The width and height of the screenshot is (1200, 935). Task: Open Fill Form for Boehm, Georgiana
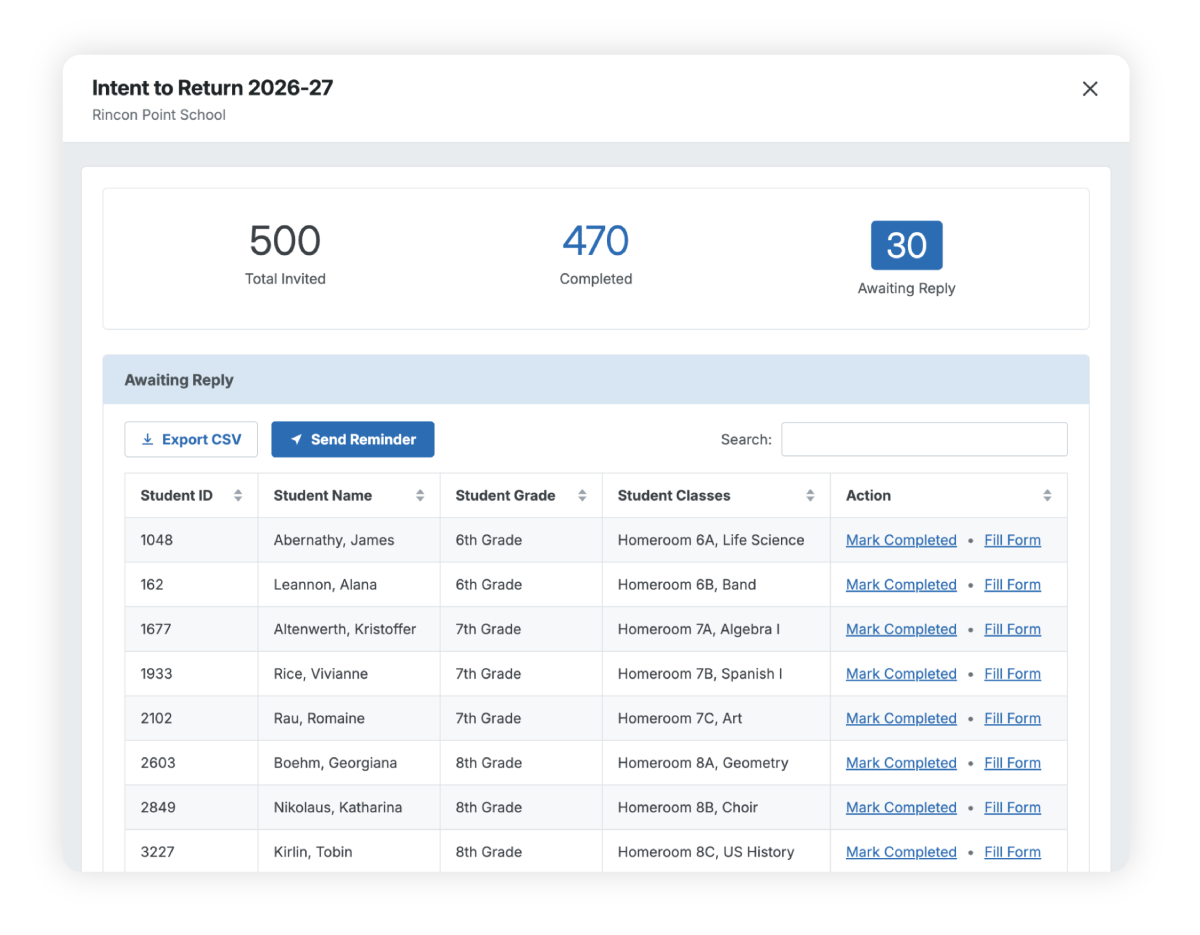(1012, 763)
